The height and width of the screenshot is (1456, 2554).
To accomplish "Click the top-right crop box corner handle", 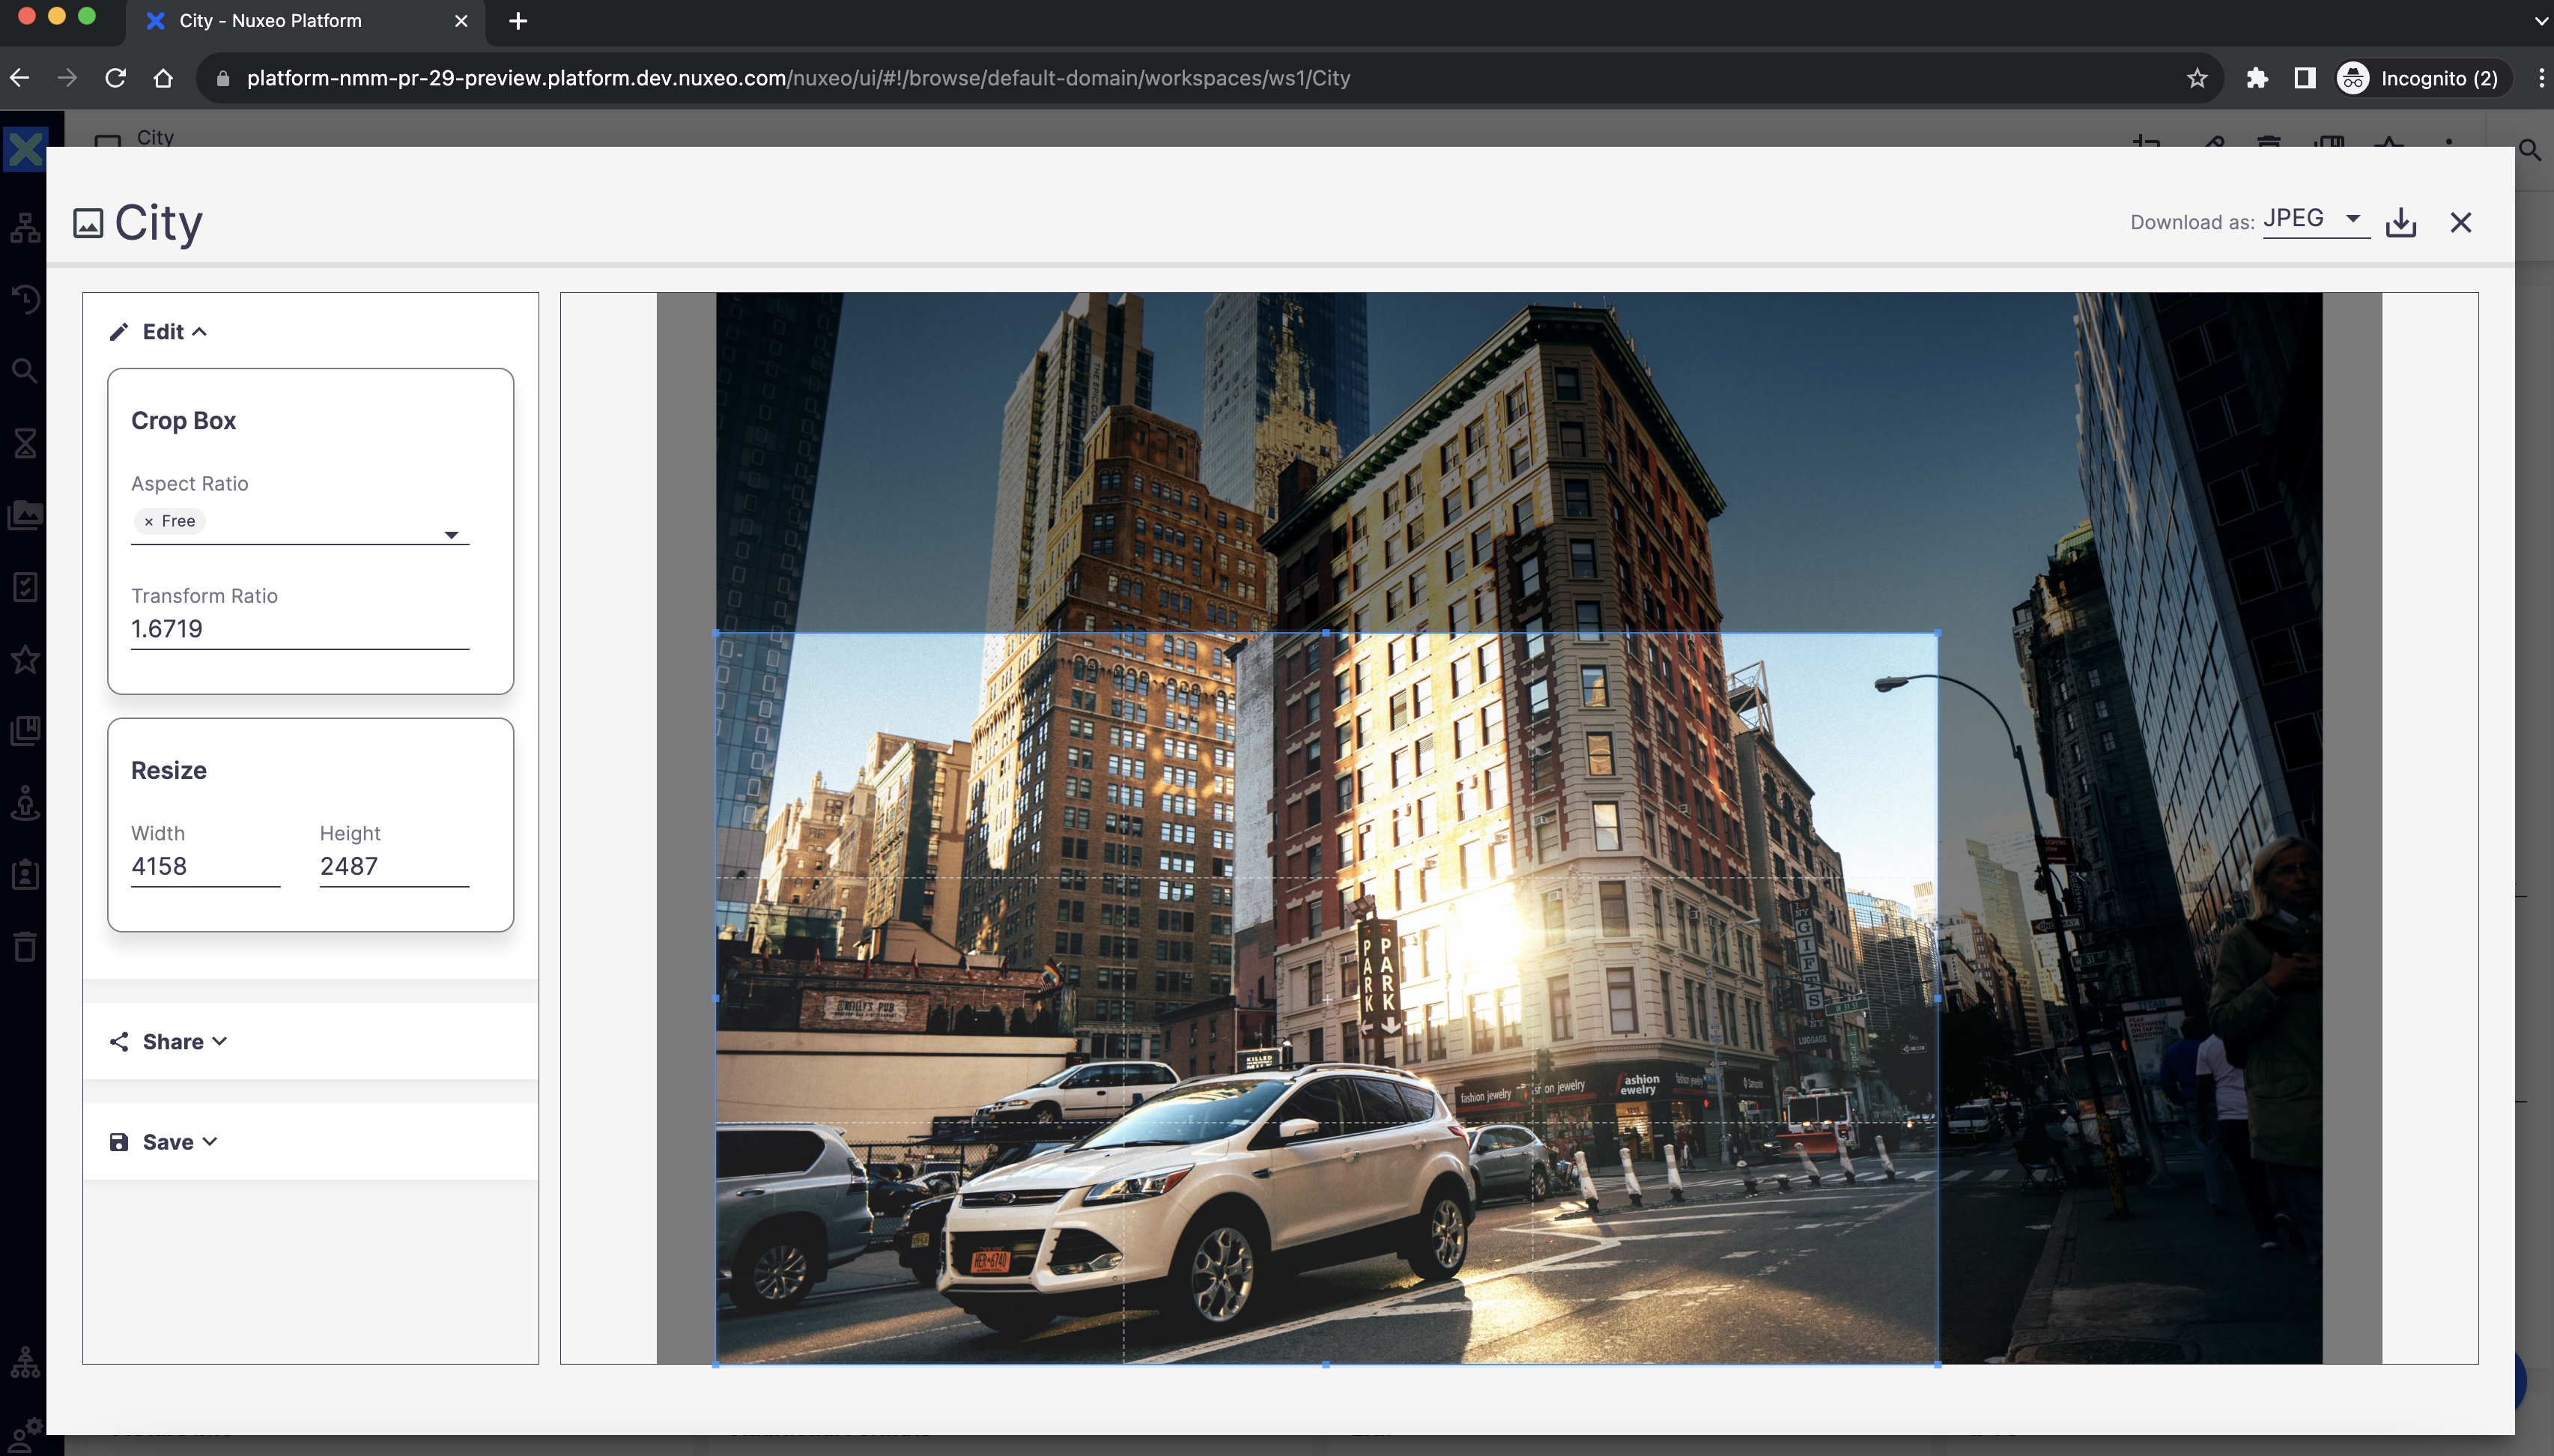I will pos(1937,633).
